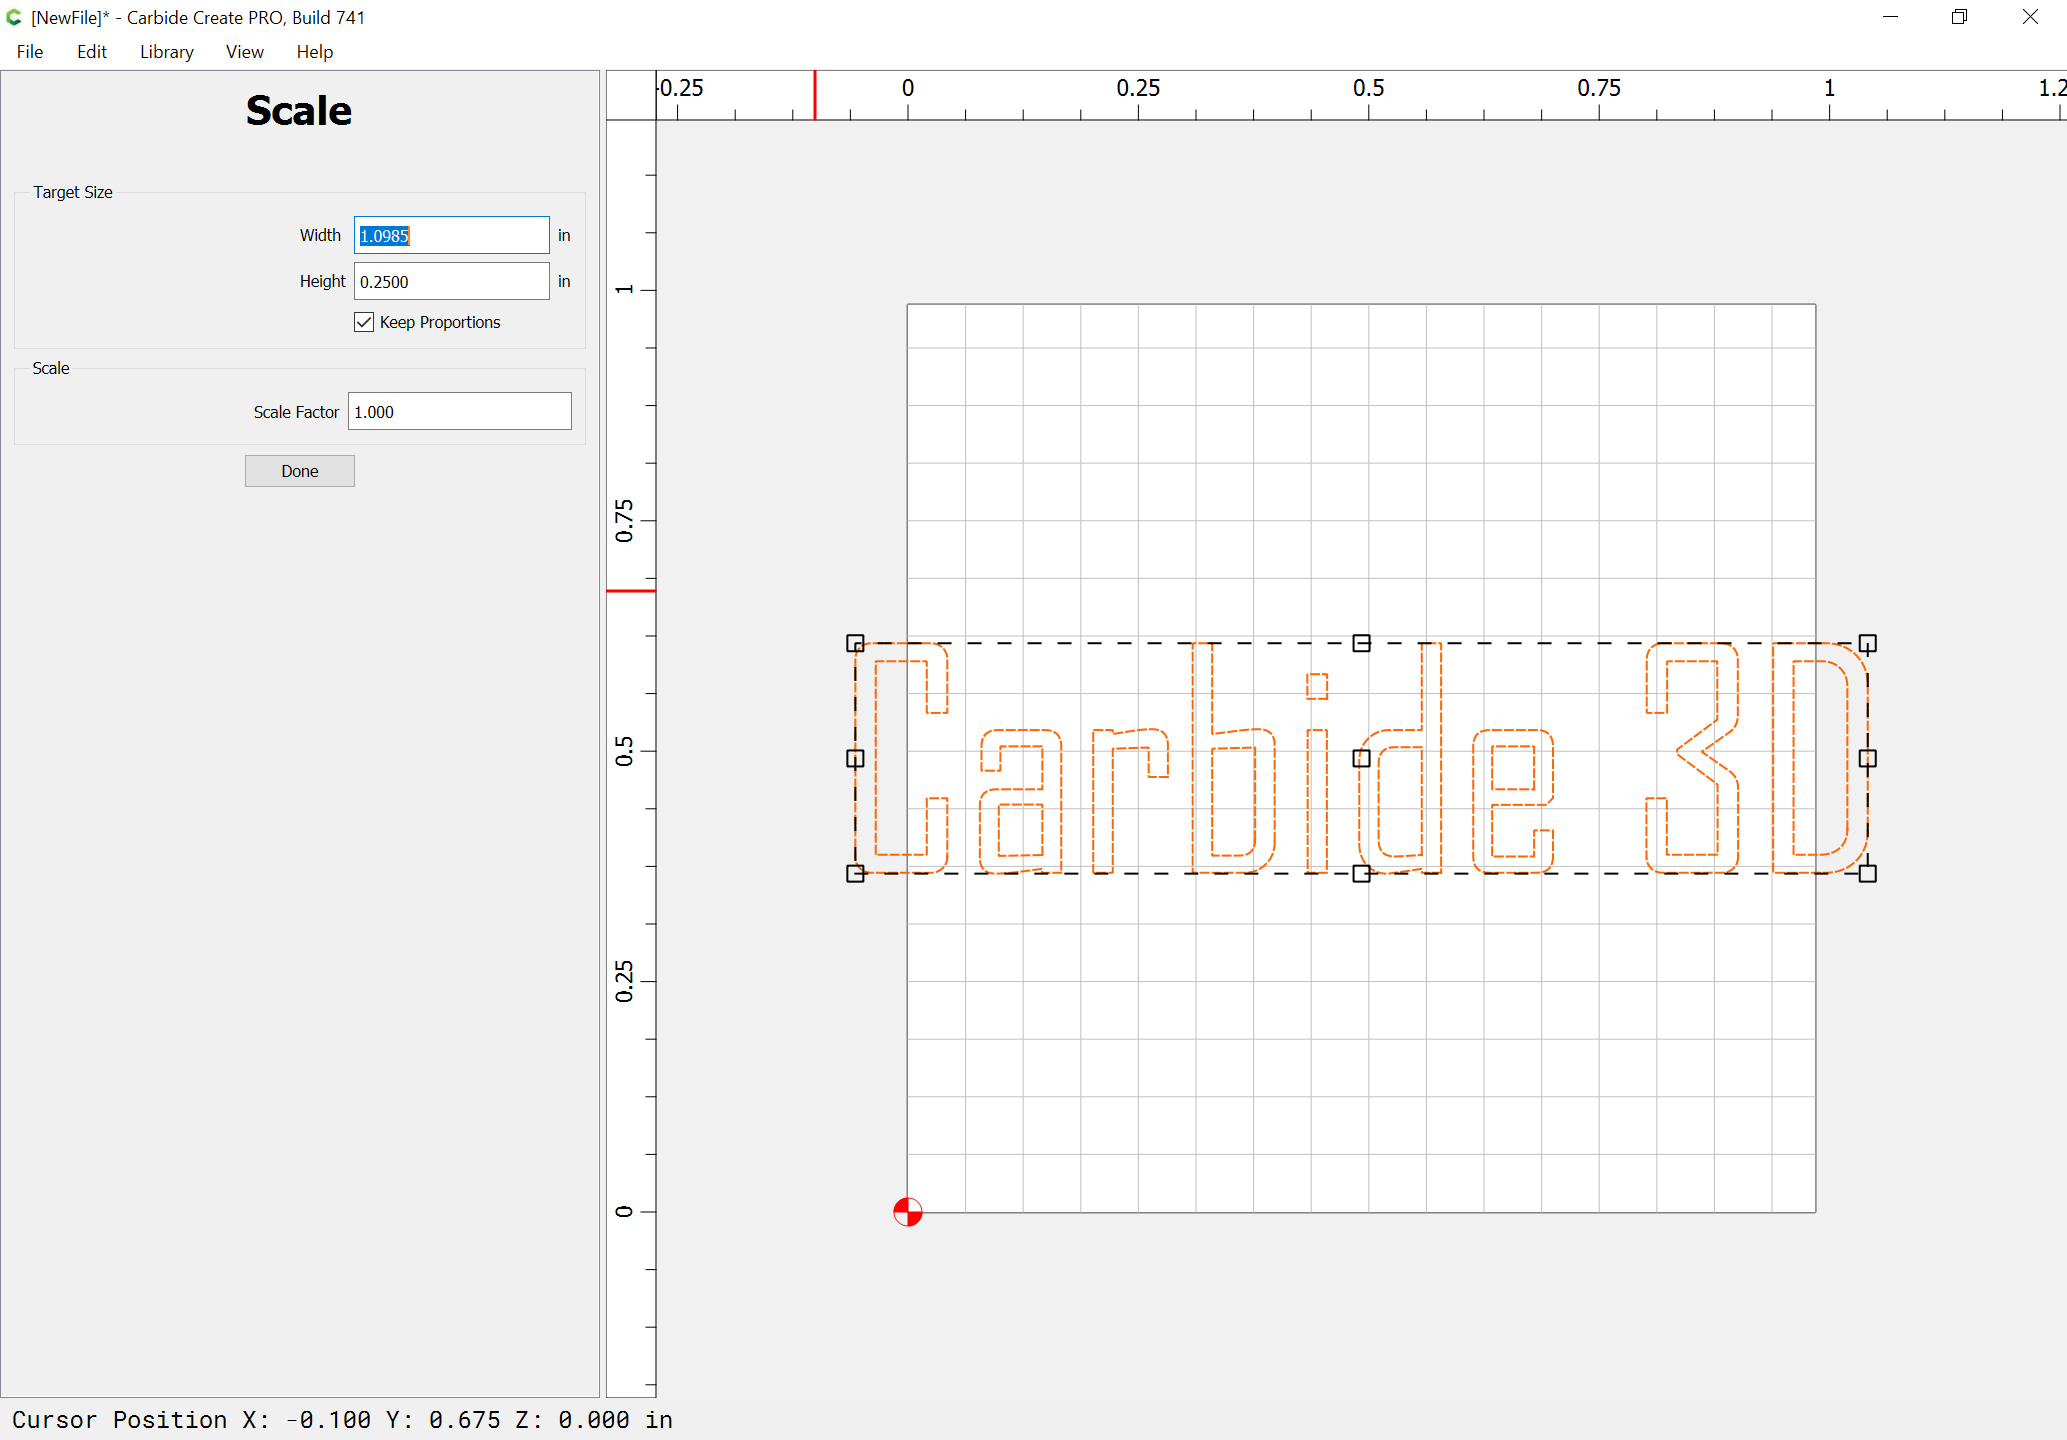Open the Help menu
The height and width of the screenshot is (1440, 2067).
[x=314, y=52]
